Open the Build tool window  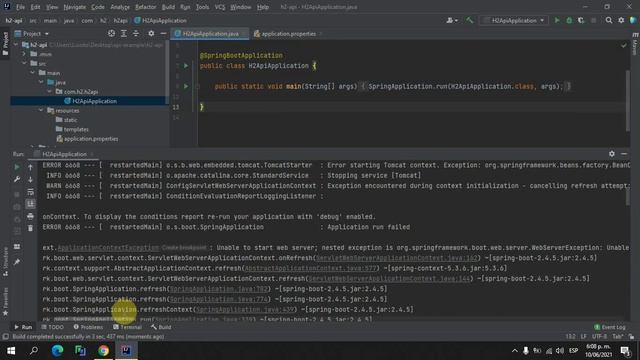(161, 327)
